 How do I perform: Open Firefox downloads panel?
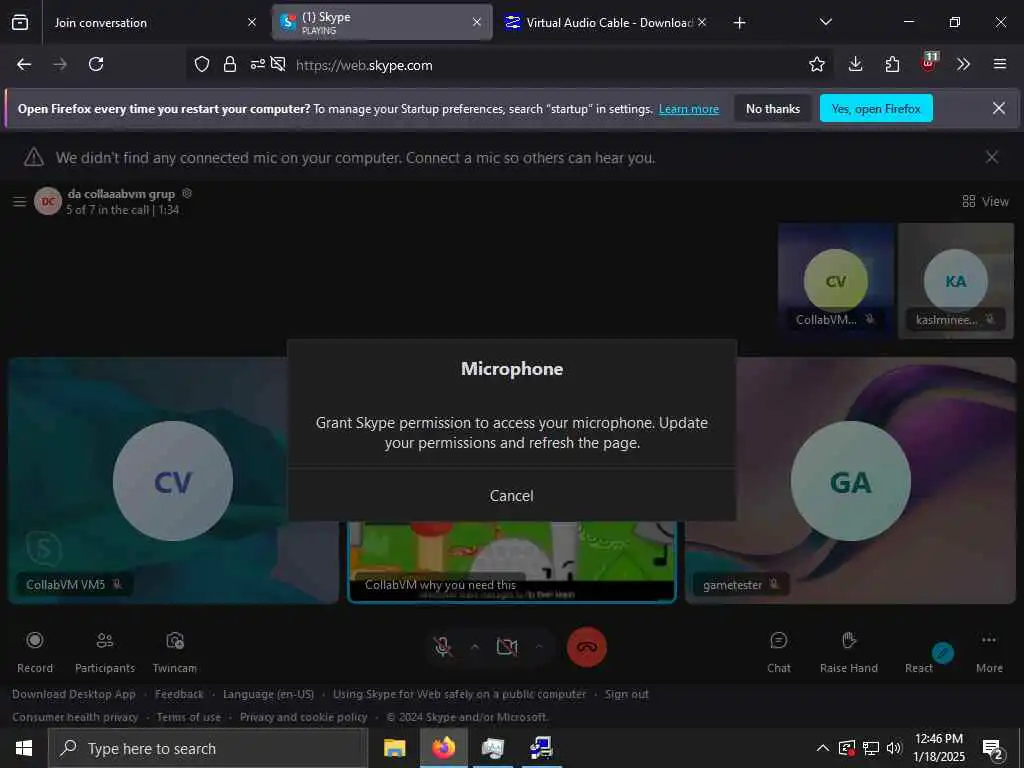tap(856, 64)
